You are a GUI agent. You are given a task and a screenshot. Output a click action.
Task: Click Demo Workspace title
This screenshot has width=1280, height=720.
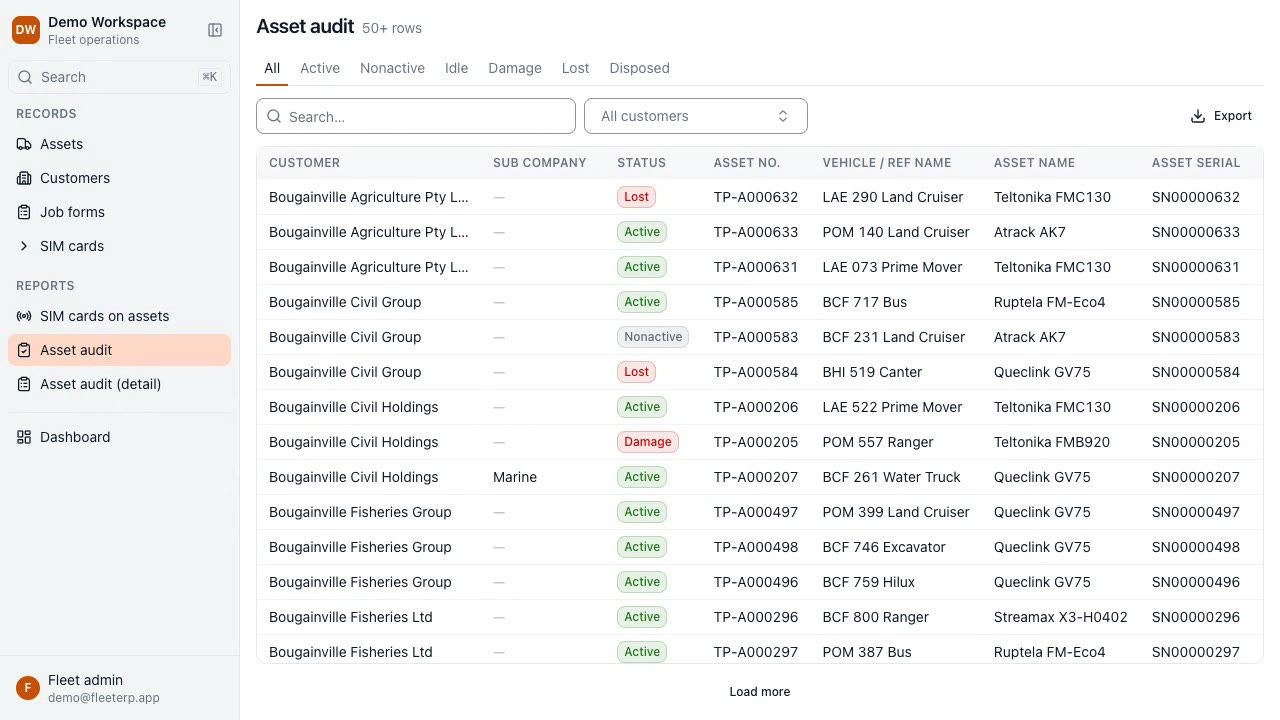[107, 22]
